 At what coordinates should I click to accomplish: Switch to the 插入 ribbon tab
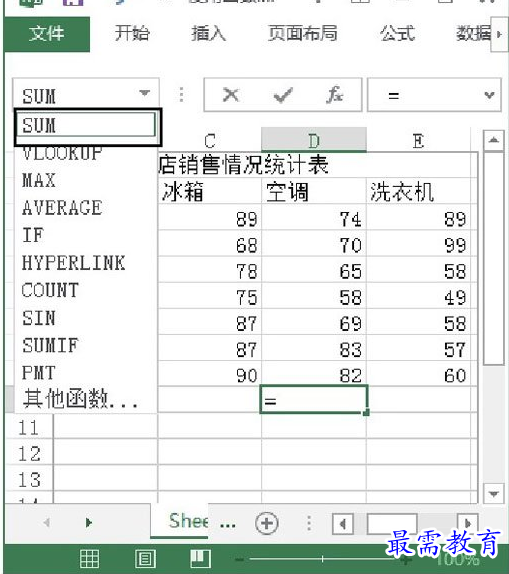pyautogui.click(x=208, y=33)
